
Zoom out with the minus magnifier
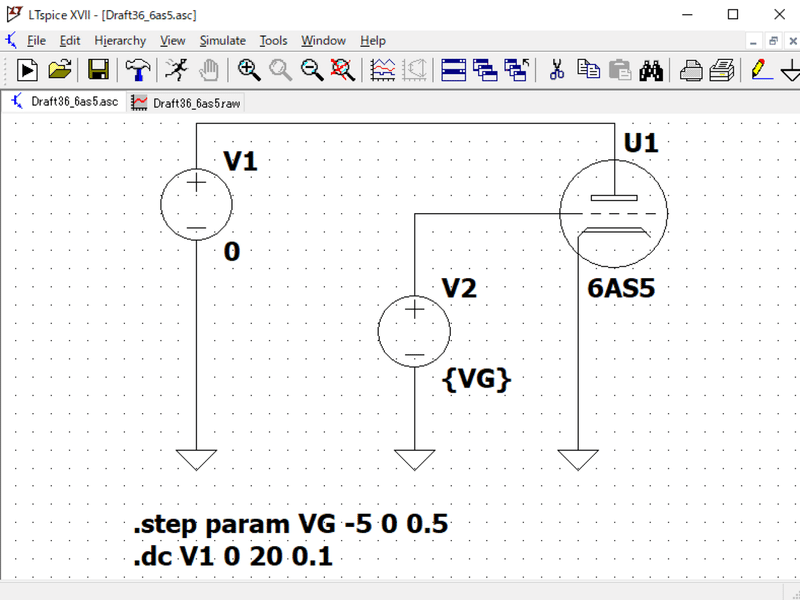click(x=312, y=70)
